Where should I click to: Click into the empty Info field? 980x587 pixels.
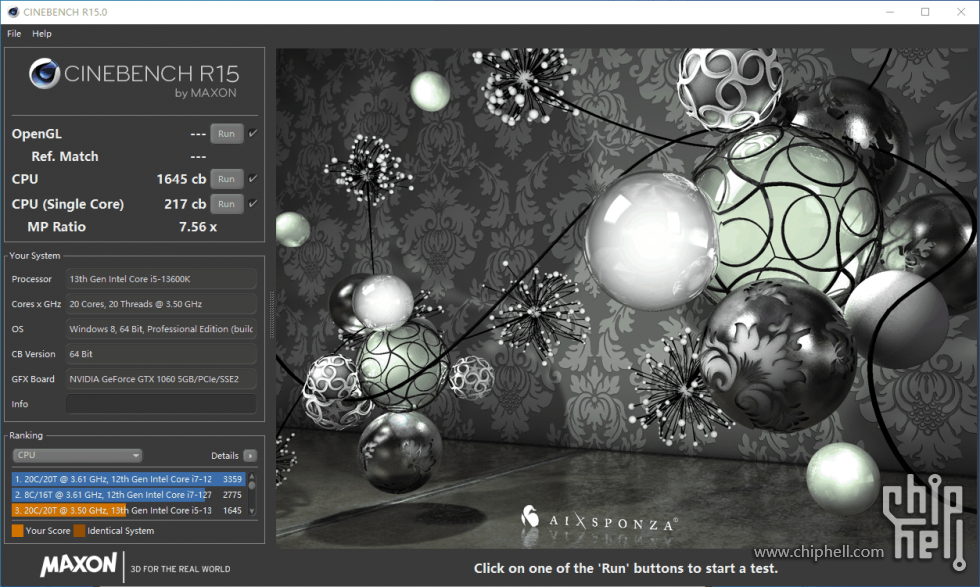[161, 404]
